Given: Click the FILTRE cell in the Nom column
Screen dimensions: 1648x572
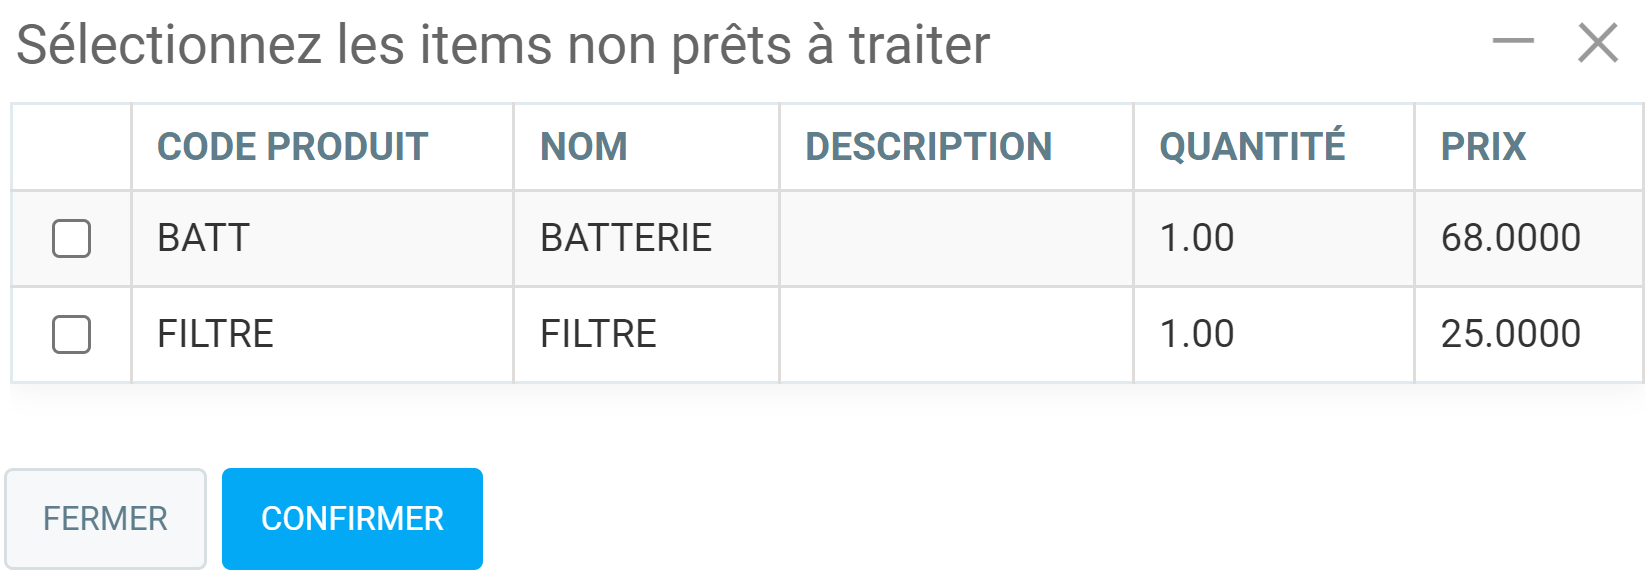Looking at the screenshot, I should coord(598,334).
